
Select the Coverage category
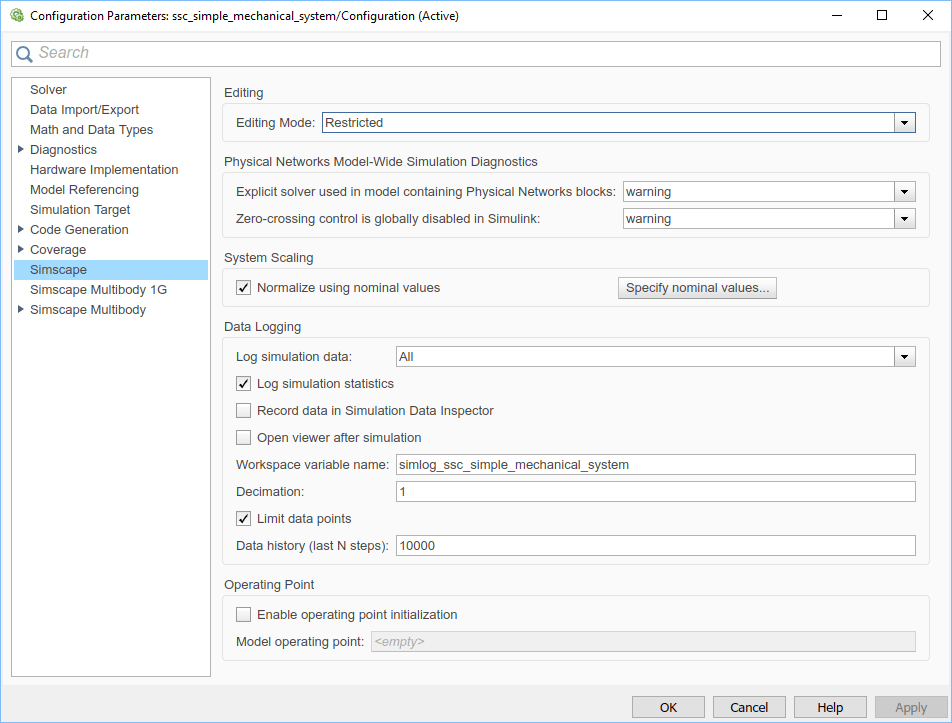click(x=58, y=249)
